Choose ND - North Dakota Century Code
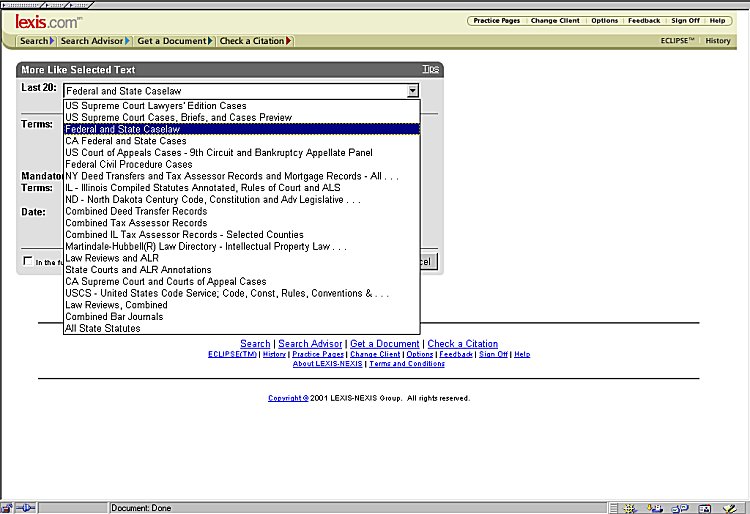 242,199
